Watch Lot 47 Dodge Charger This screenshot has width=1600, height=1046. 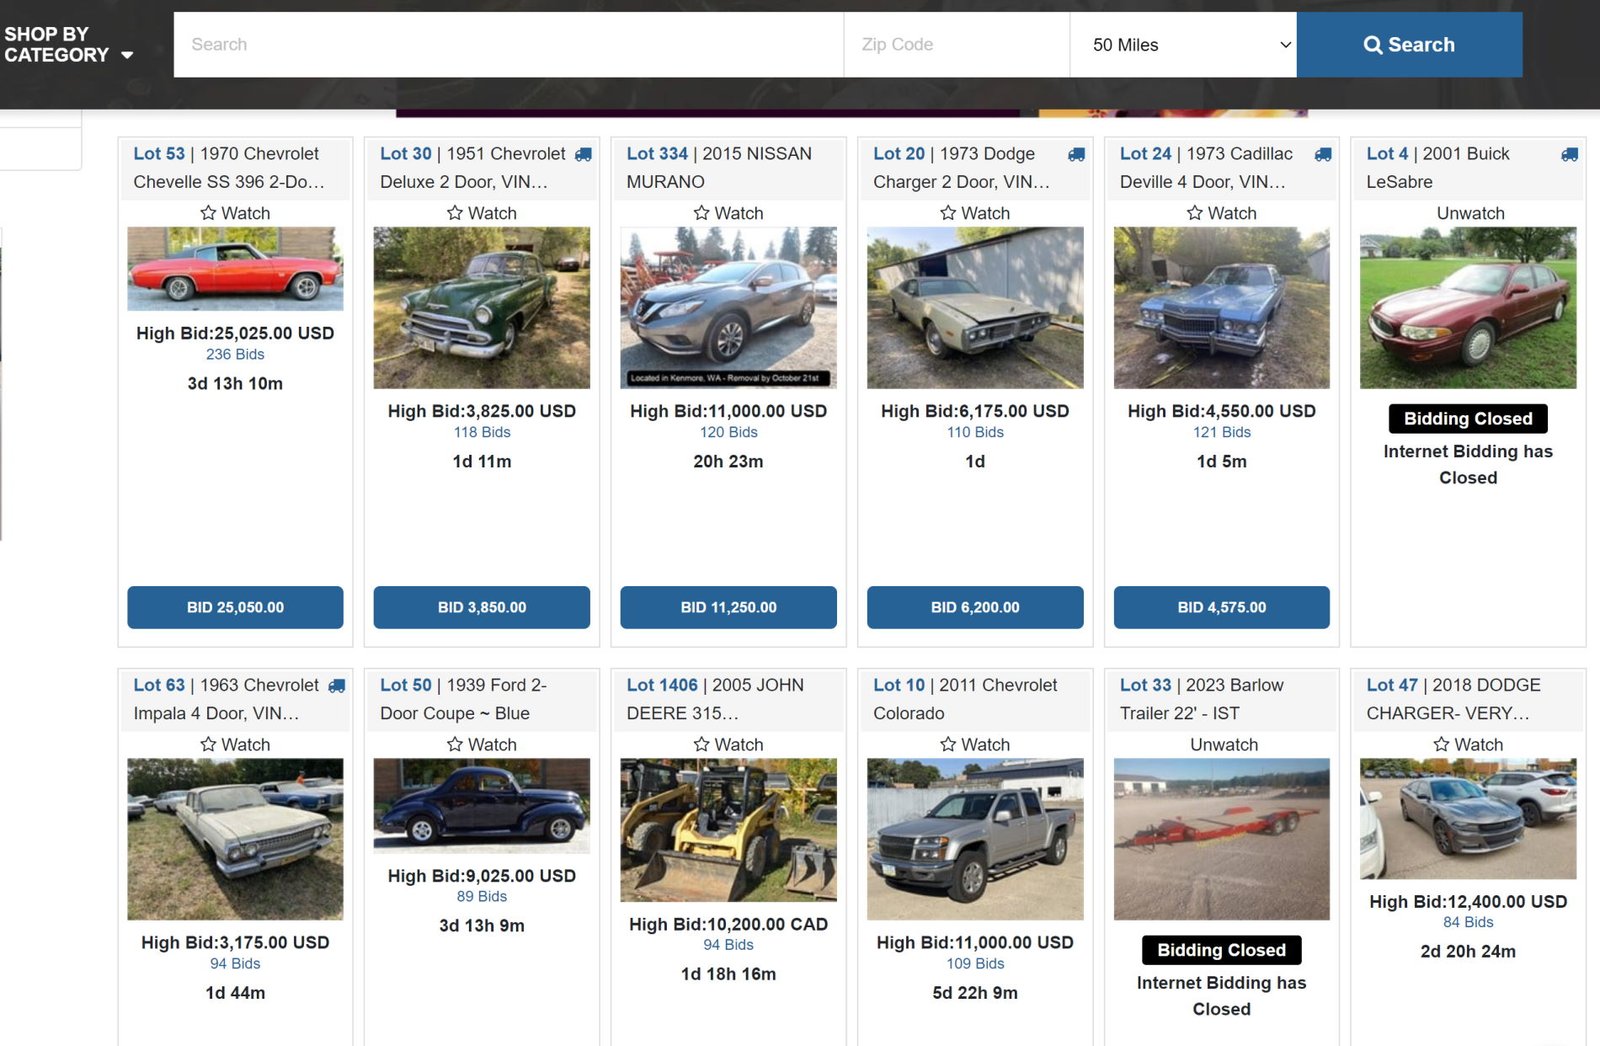1468,745
